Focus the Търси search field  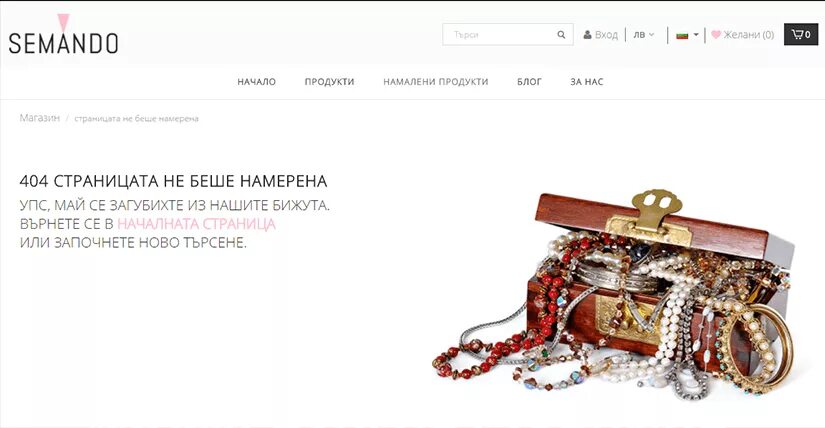coord(500,35)
